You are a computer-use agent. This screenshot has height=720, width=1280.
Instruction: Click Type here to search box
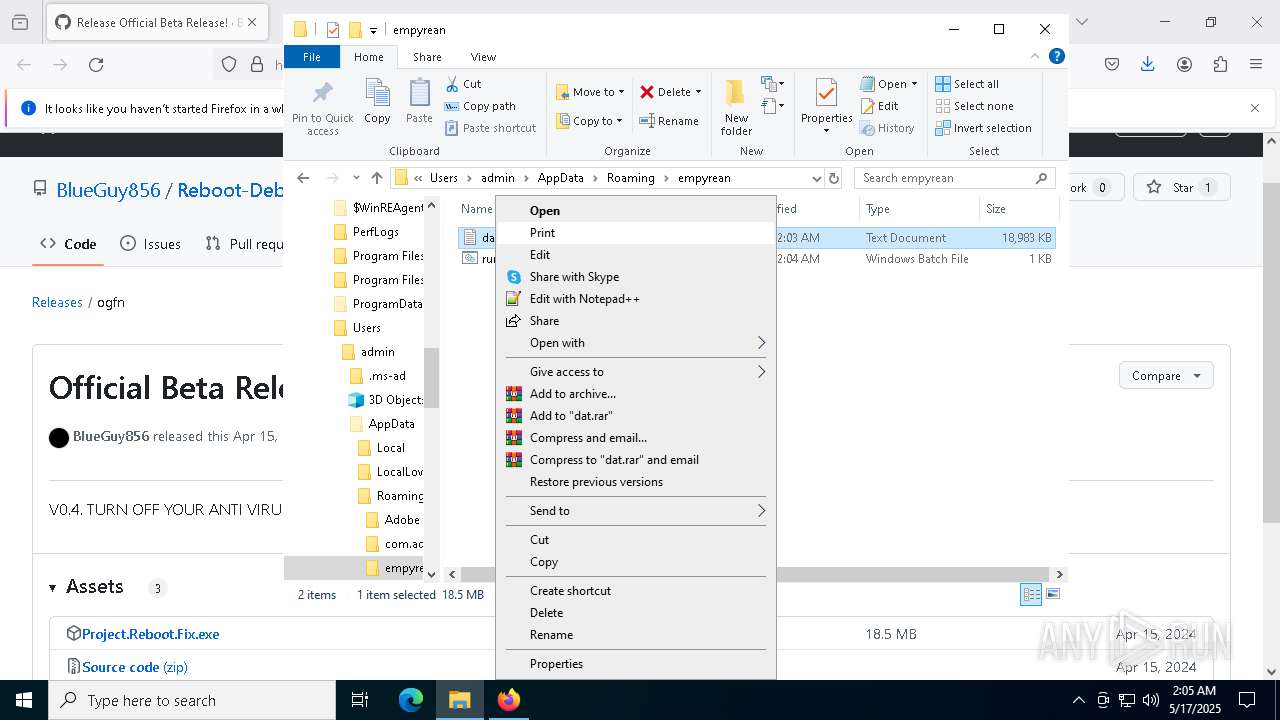point(192,700)
